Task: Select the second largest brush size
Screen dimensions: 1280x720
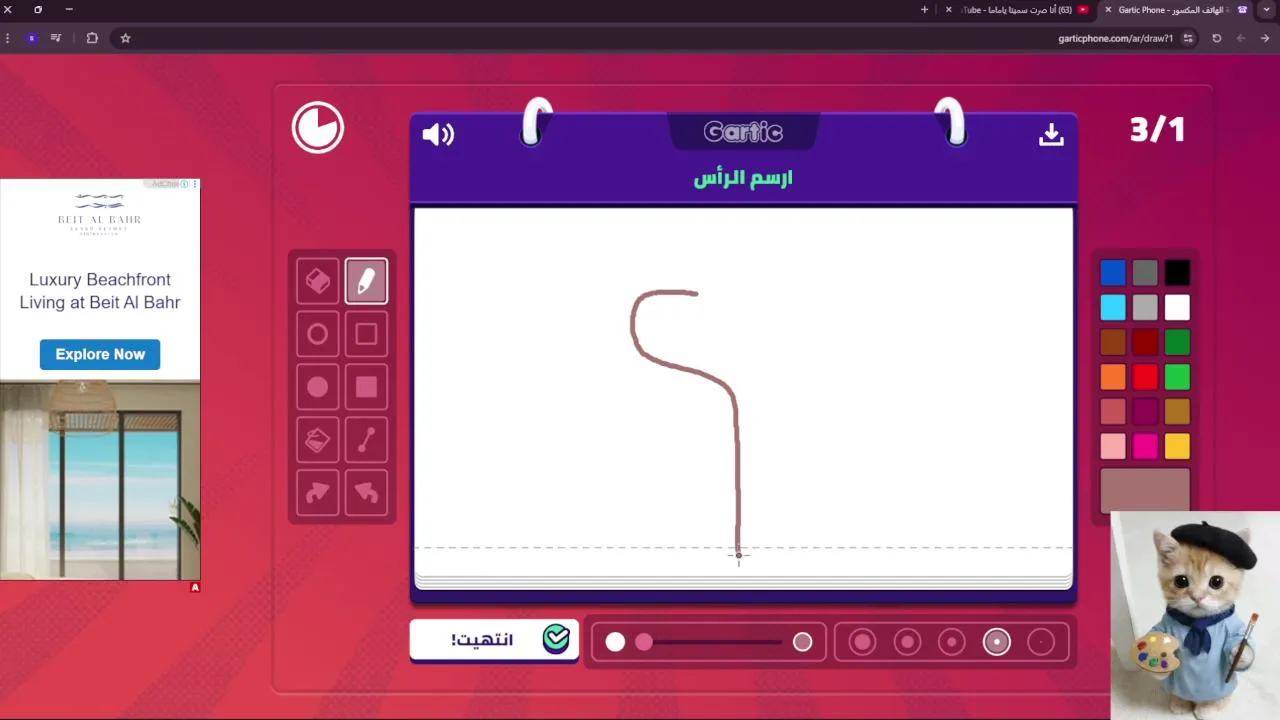Action: 908,642
